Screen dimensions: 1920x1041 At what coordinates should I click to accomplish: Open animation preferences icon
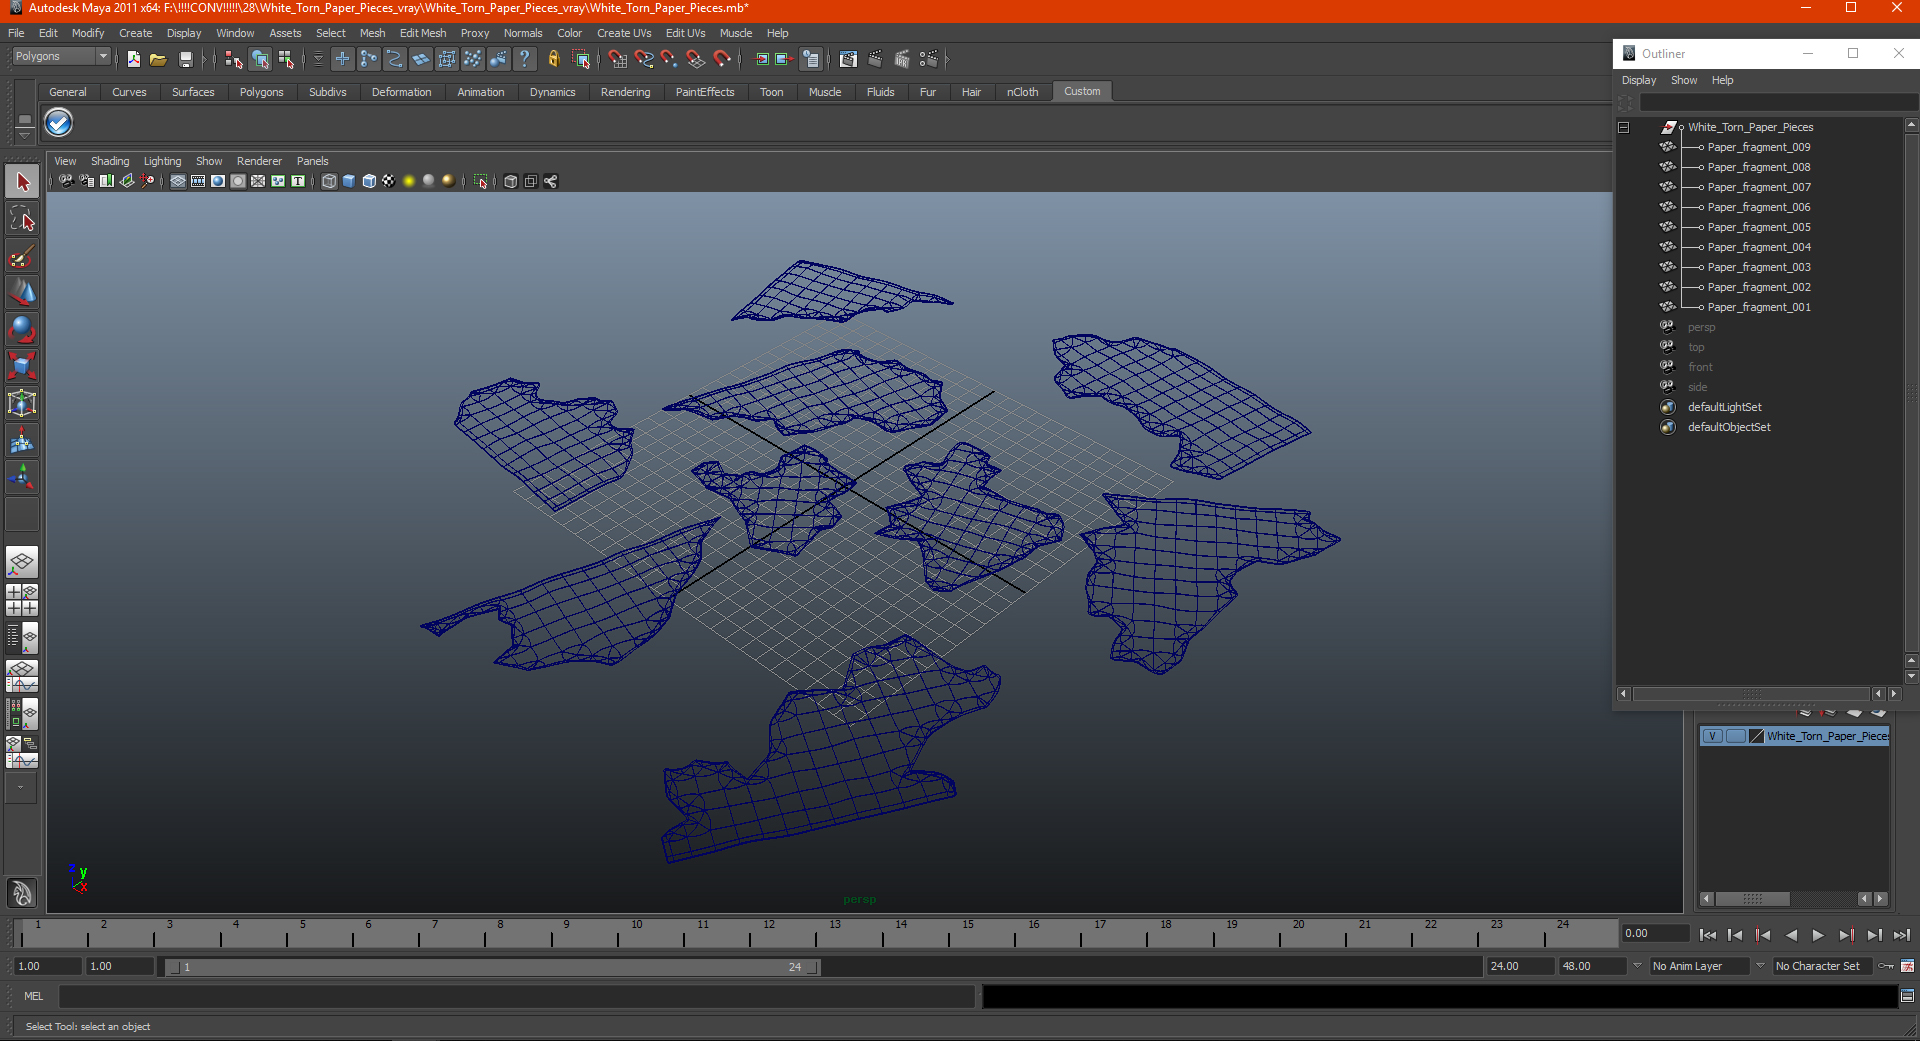(x=1908, y=966)
